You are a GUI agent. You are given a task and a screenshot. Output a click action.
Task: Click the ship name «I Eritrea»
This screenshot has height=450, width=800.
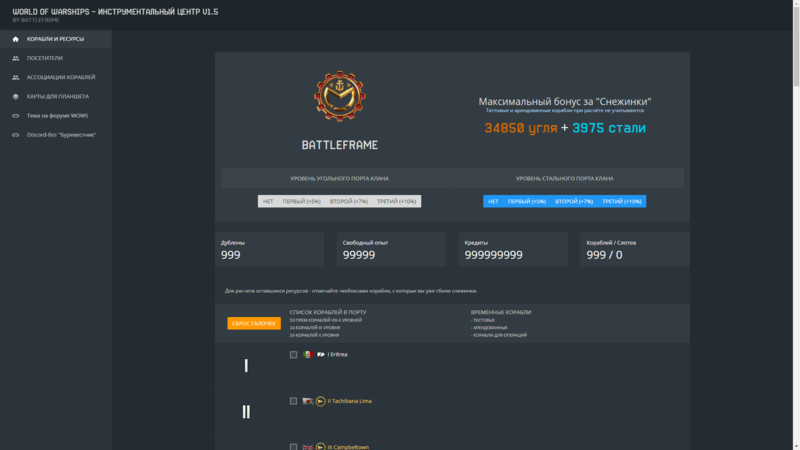[337, 354]
